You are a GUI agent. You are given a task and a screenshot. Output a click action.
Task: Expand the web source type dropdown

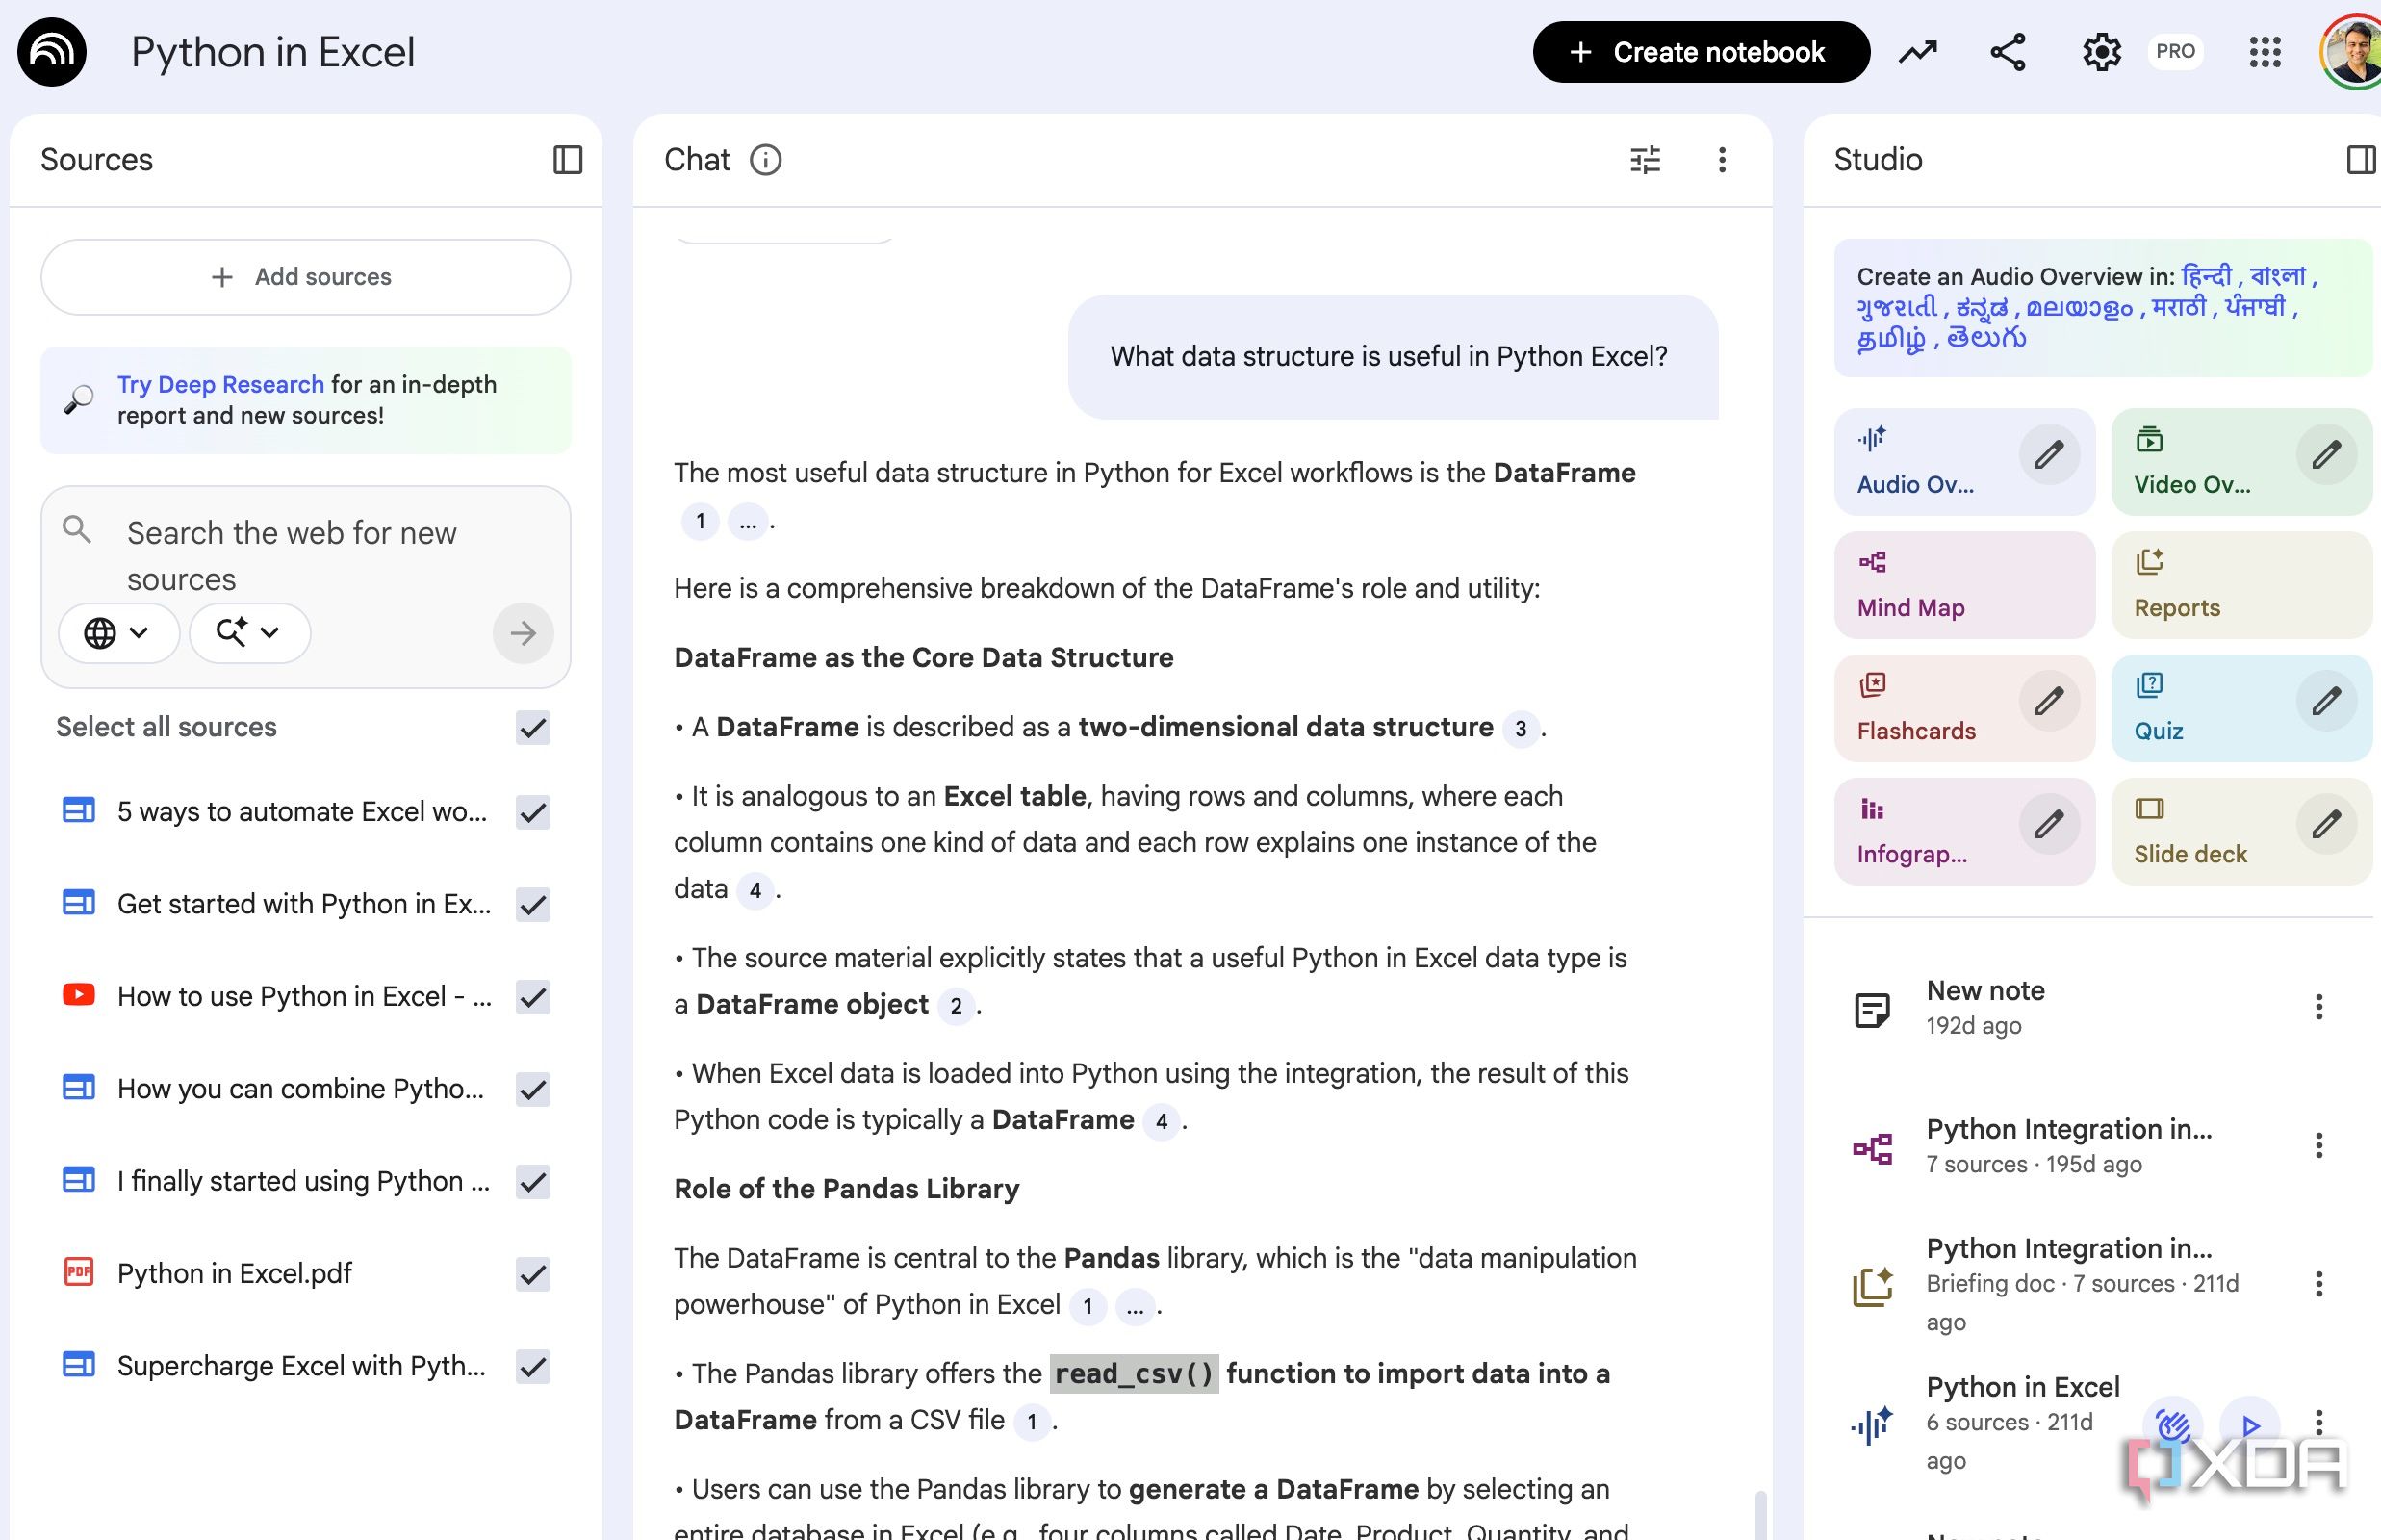coord(118,632)
